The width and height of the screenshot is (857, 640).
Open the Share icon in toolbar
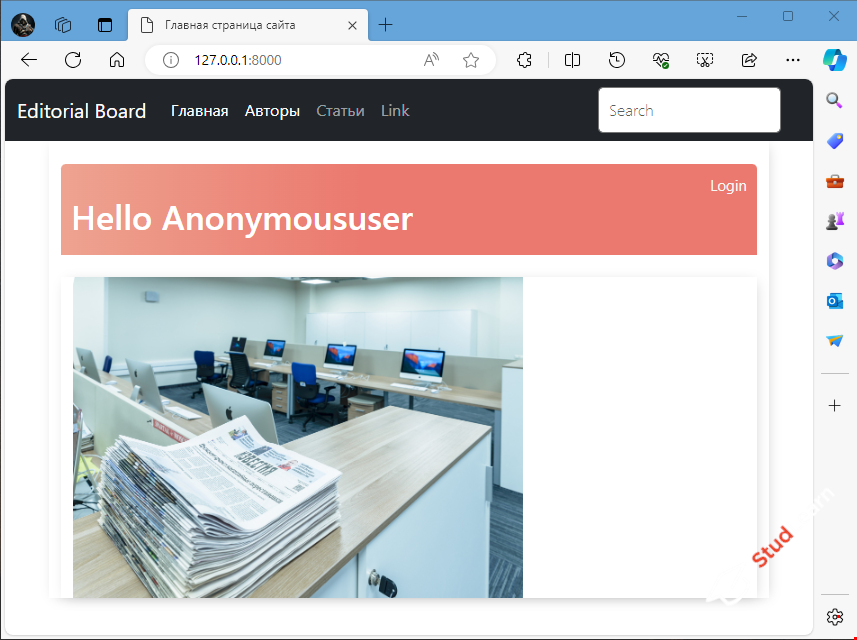[749, 60]
